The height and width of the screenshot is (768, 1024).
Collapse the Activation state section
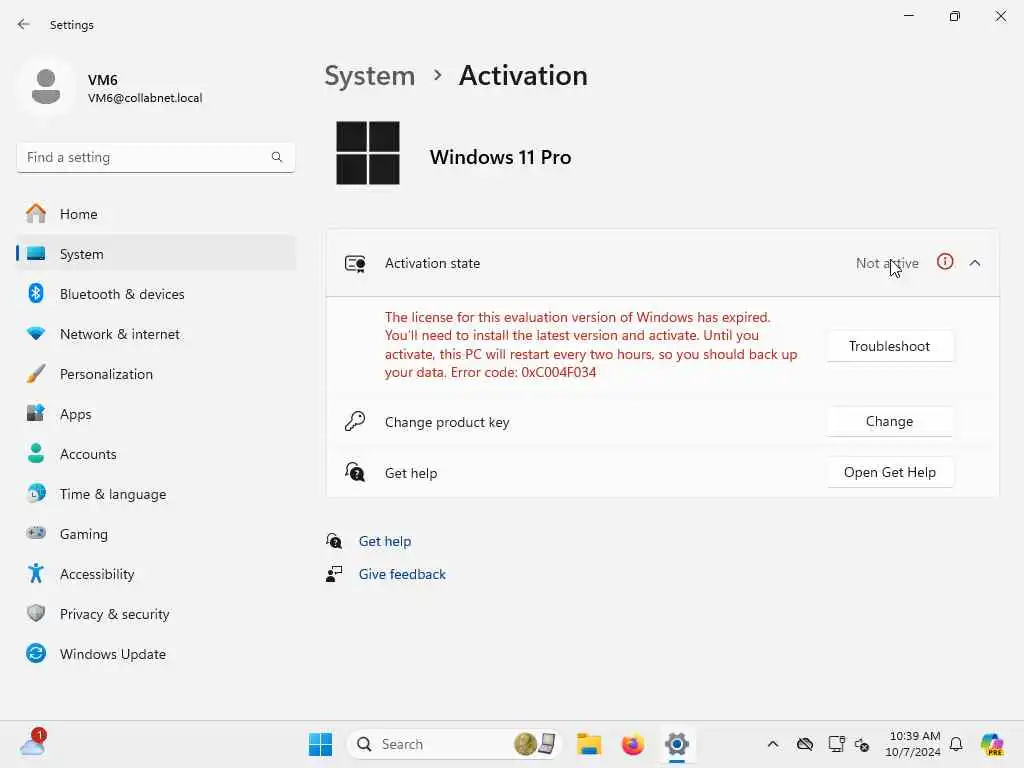coord(975,263)
